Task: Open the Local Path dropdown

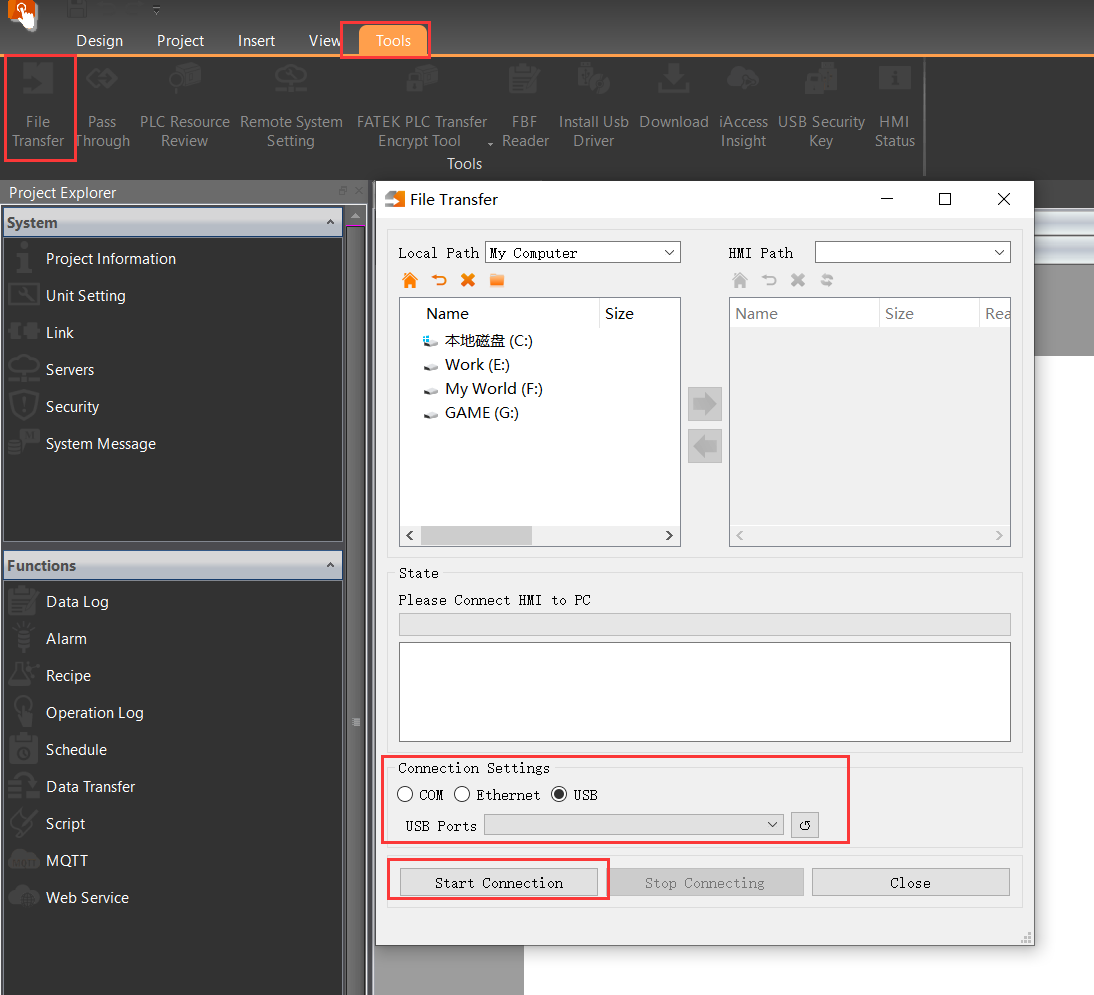Action: [x=583, y=253]
